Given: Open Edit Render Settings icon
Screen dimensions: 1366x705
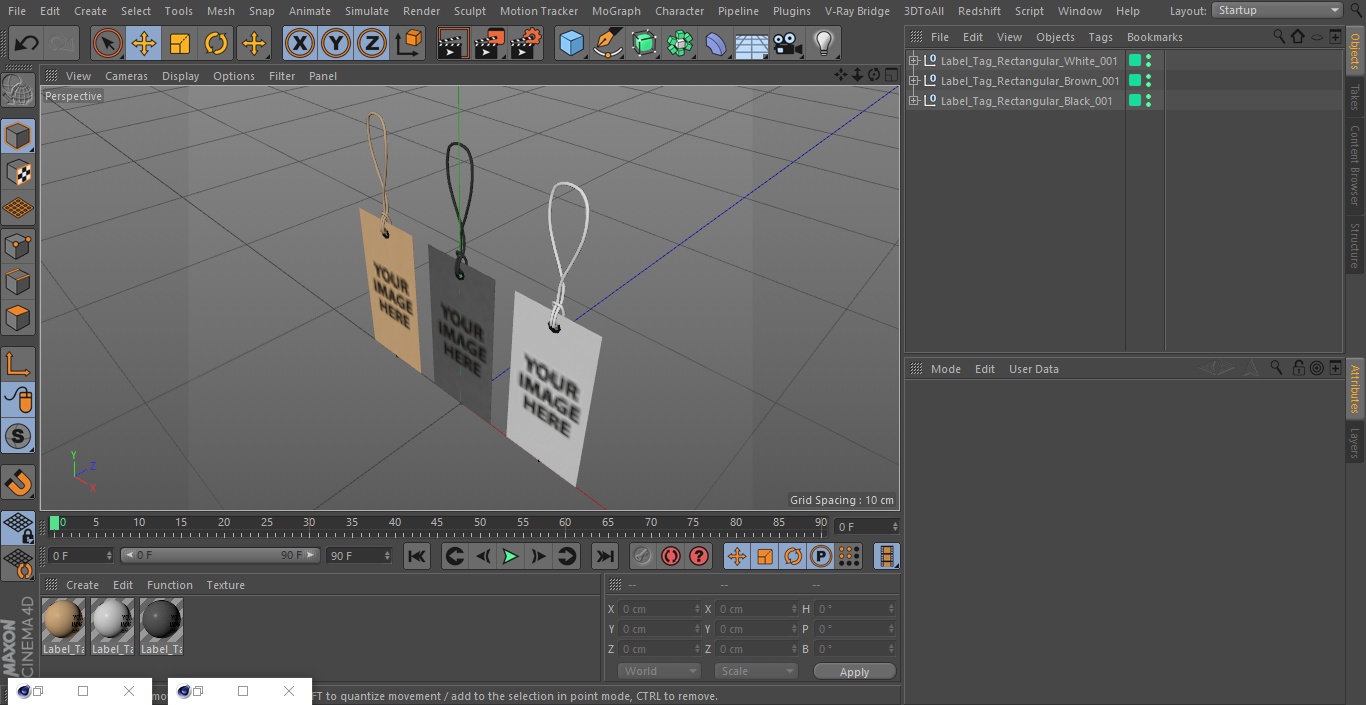Looking at the screenshot, I should [x=526, y=43].
